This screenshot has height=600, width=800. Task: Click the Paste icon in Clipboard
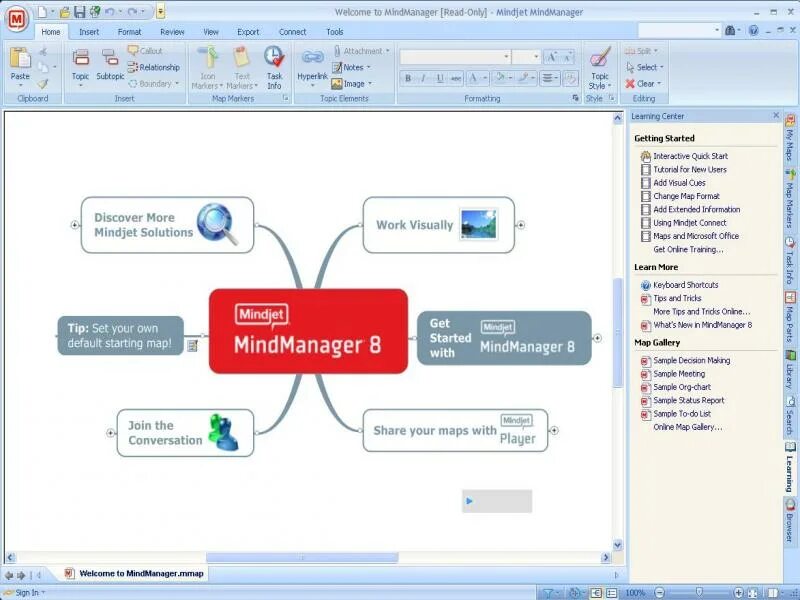(20, 58)
